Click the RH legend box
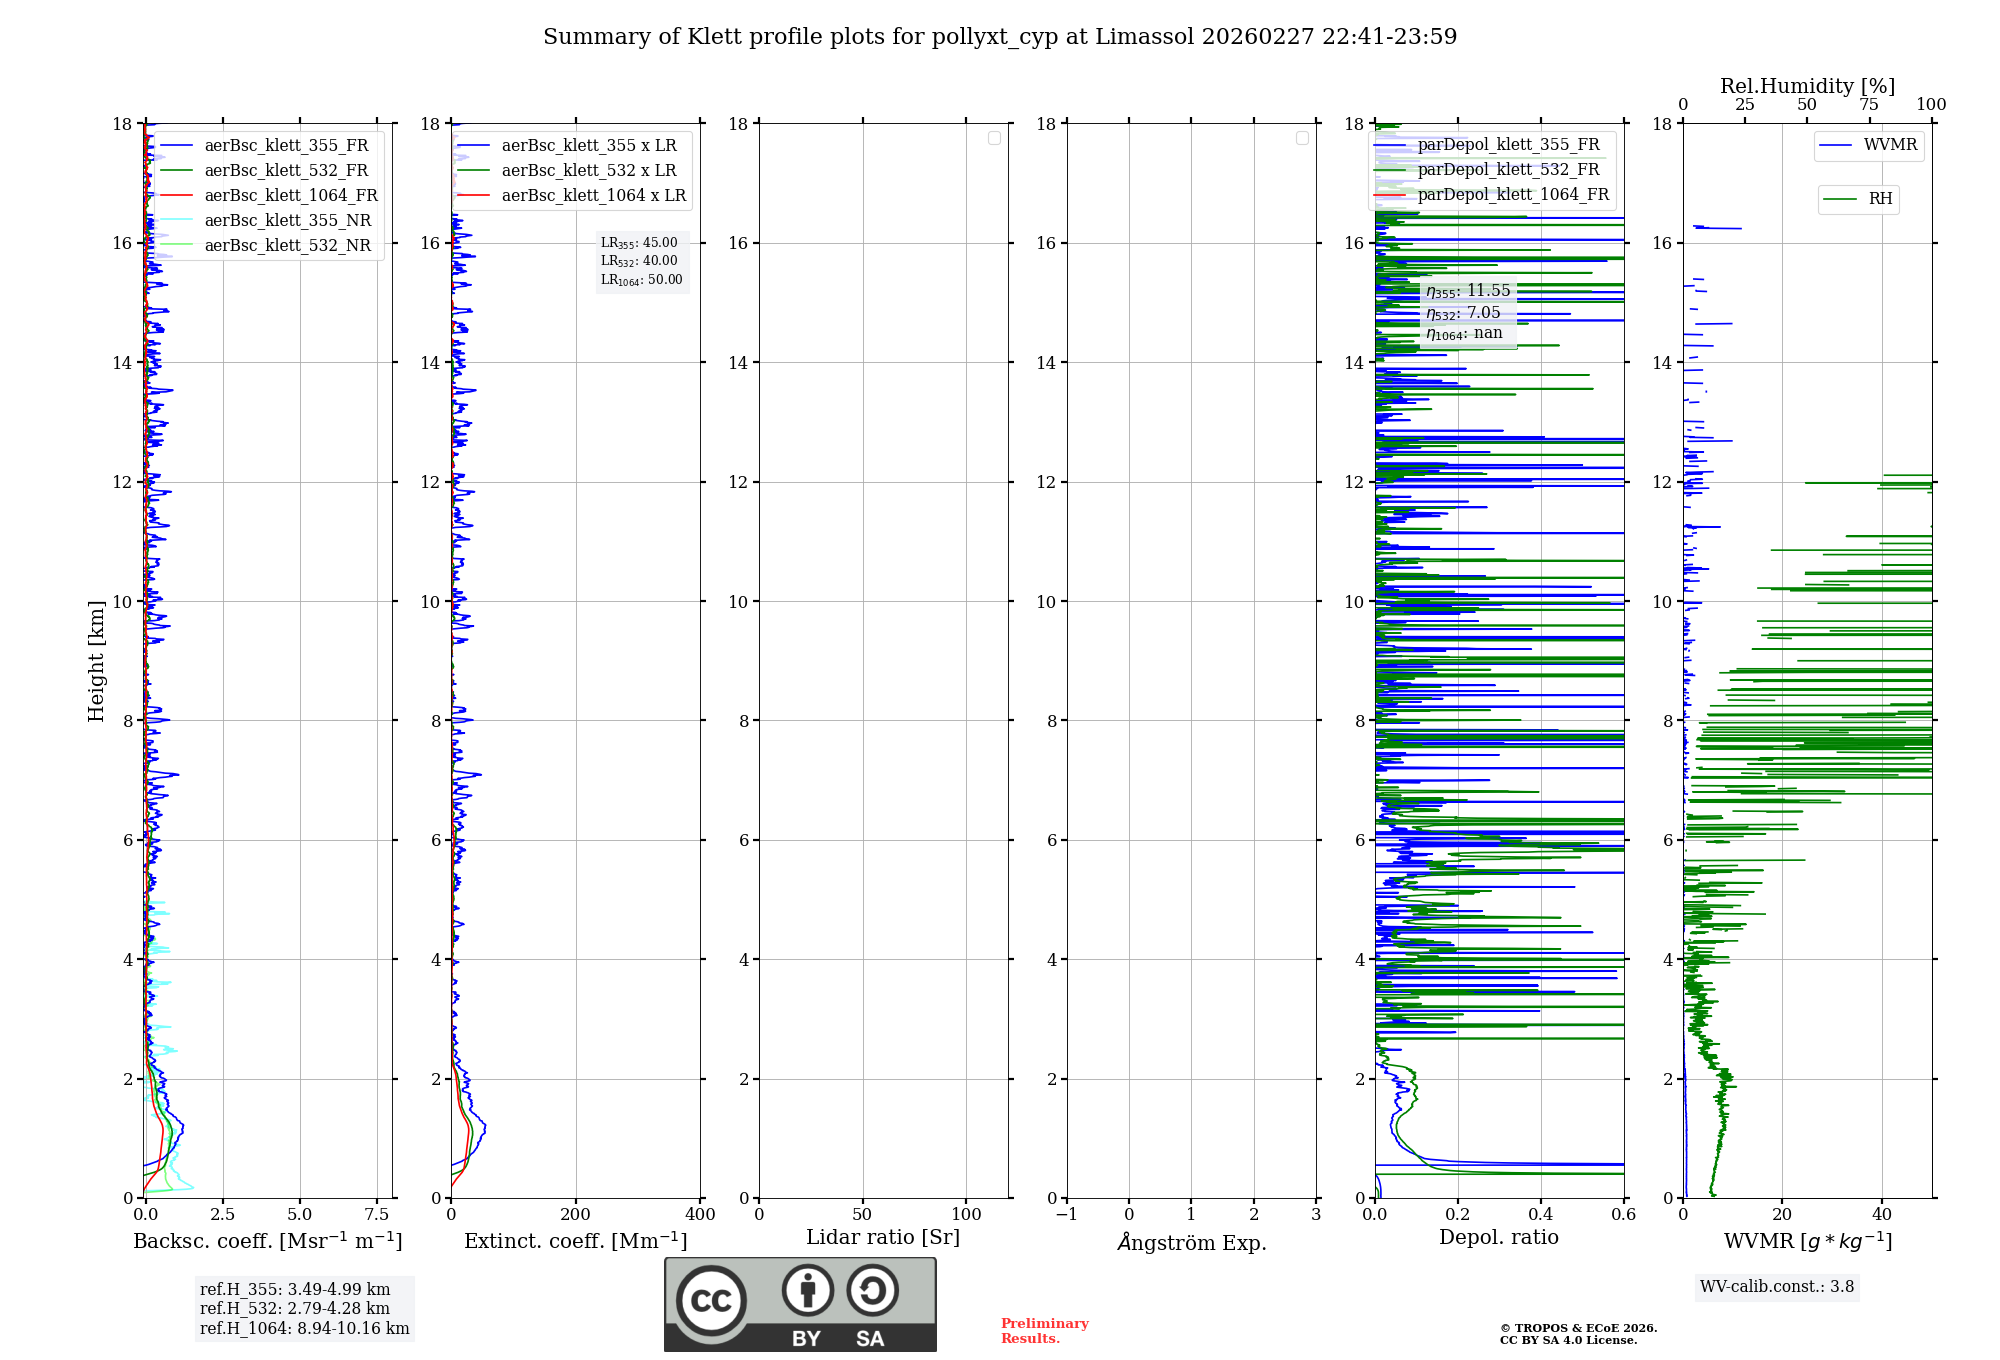 click(1858, 199)
